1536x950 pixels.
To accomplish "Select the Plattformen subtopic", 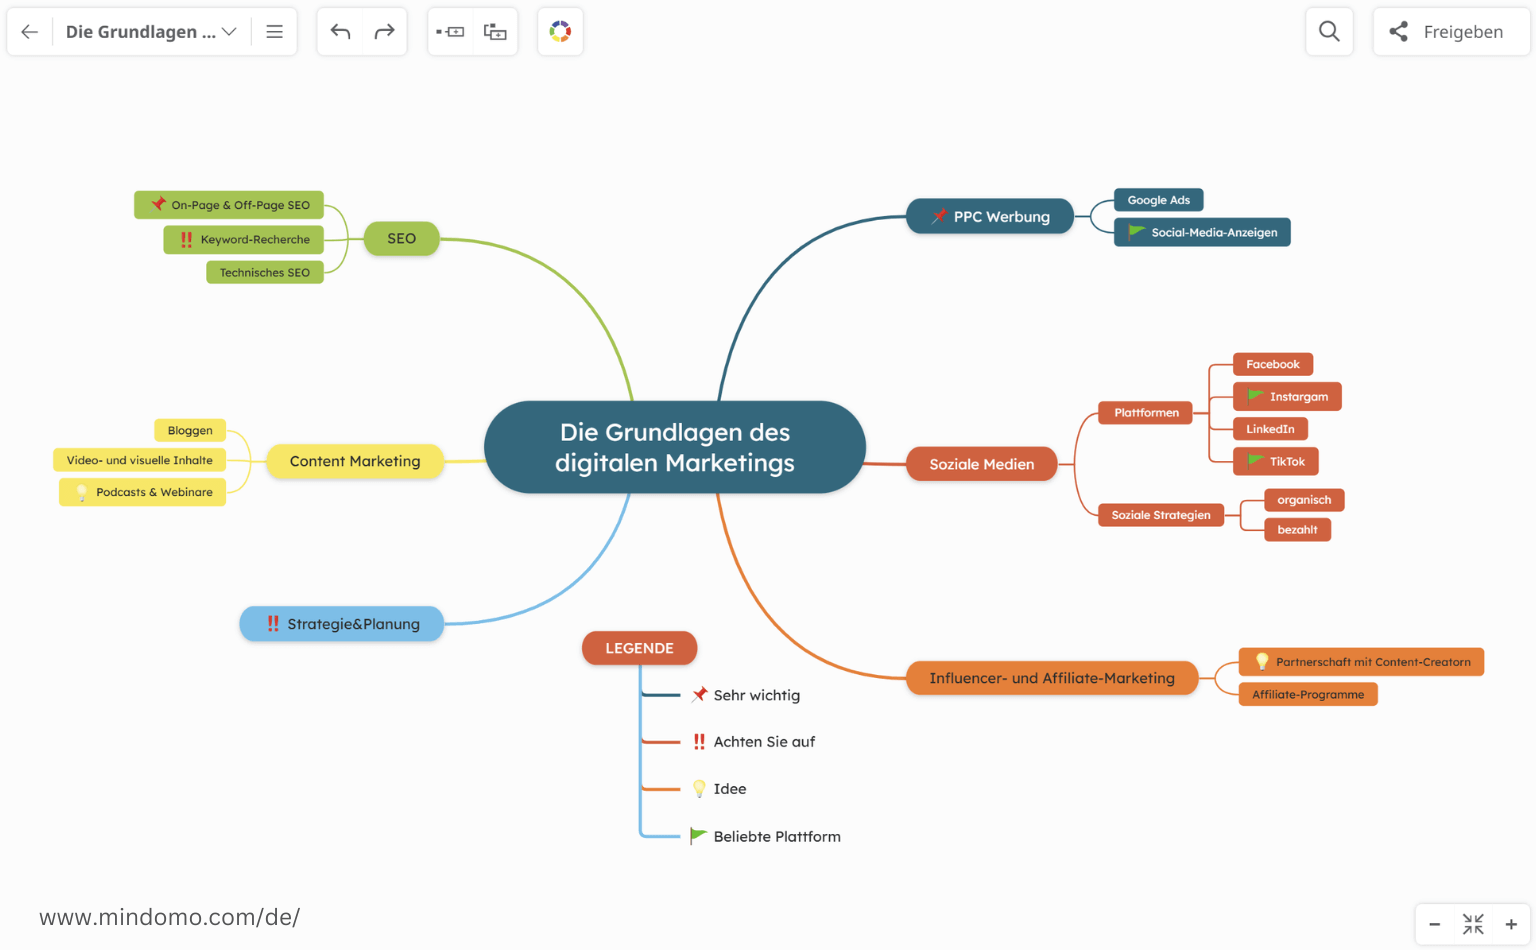I will click(x=1146, y=412).
